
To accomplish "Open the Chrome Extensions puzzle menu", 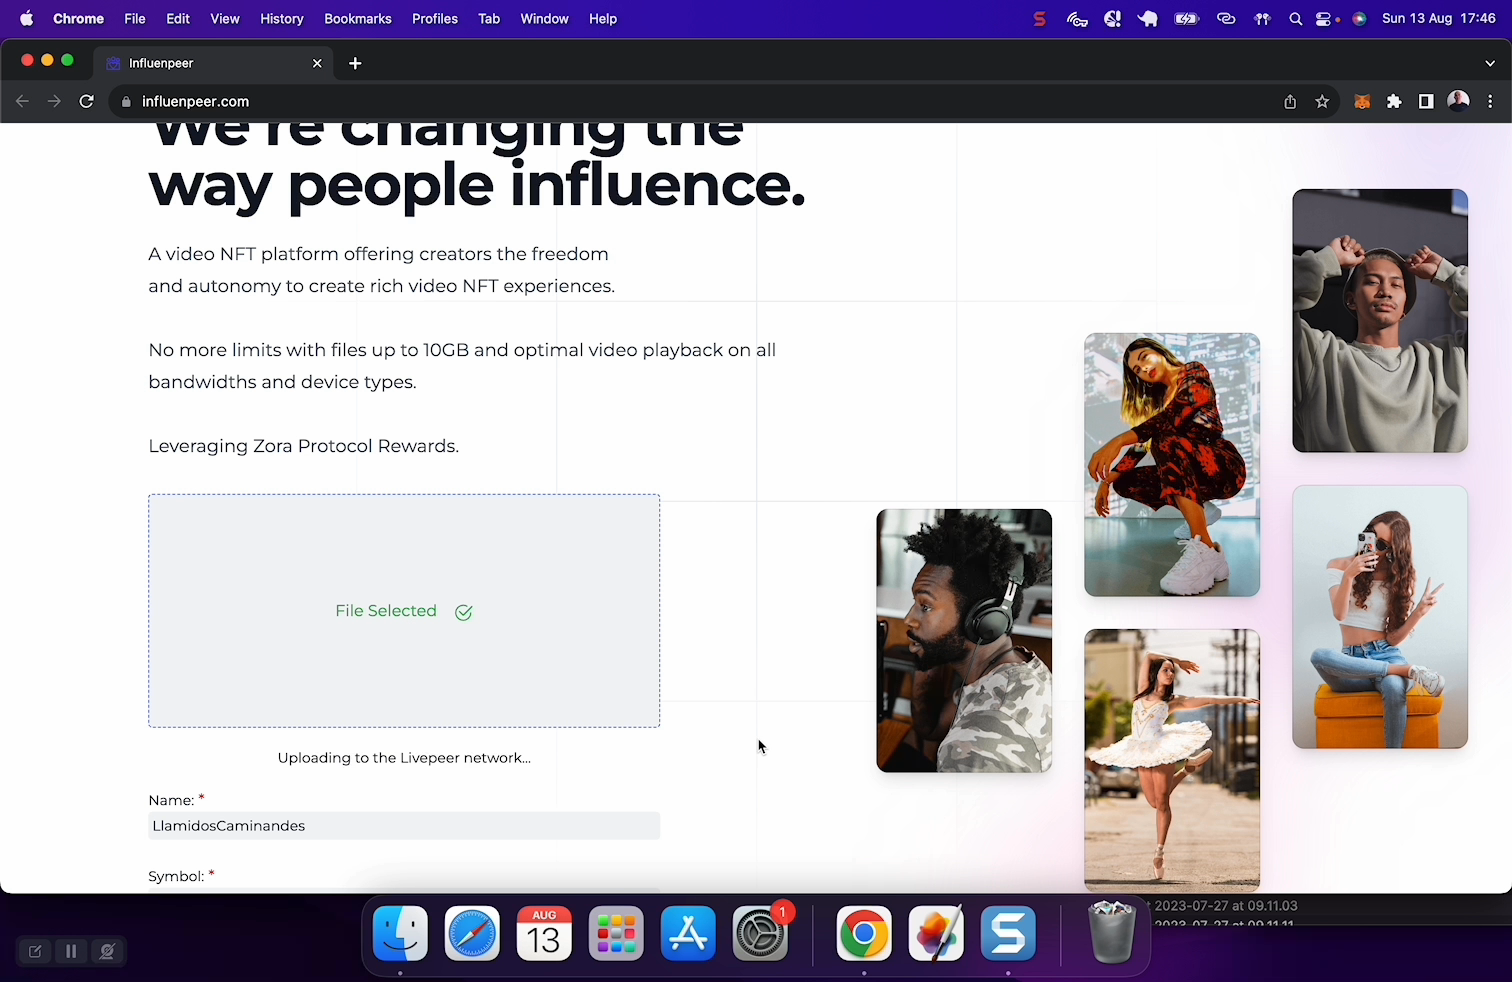I will [x=1394, y=101].
